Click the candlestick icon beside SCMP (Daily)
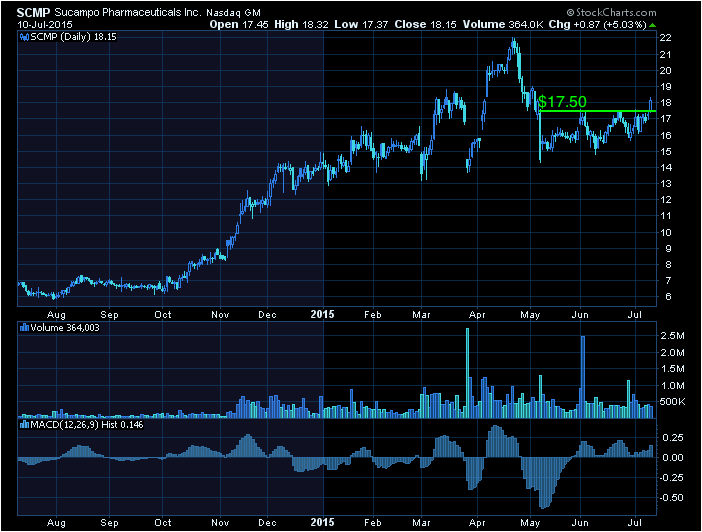The image size is (702, 532). [24, 37]
